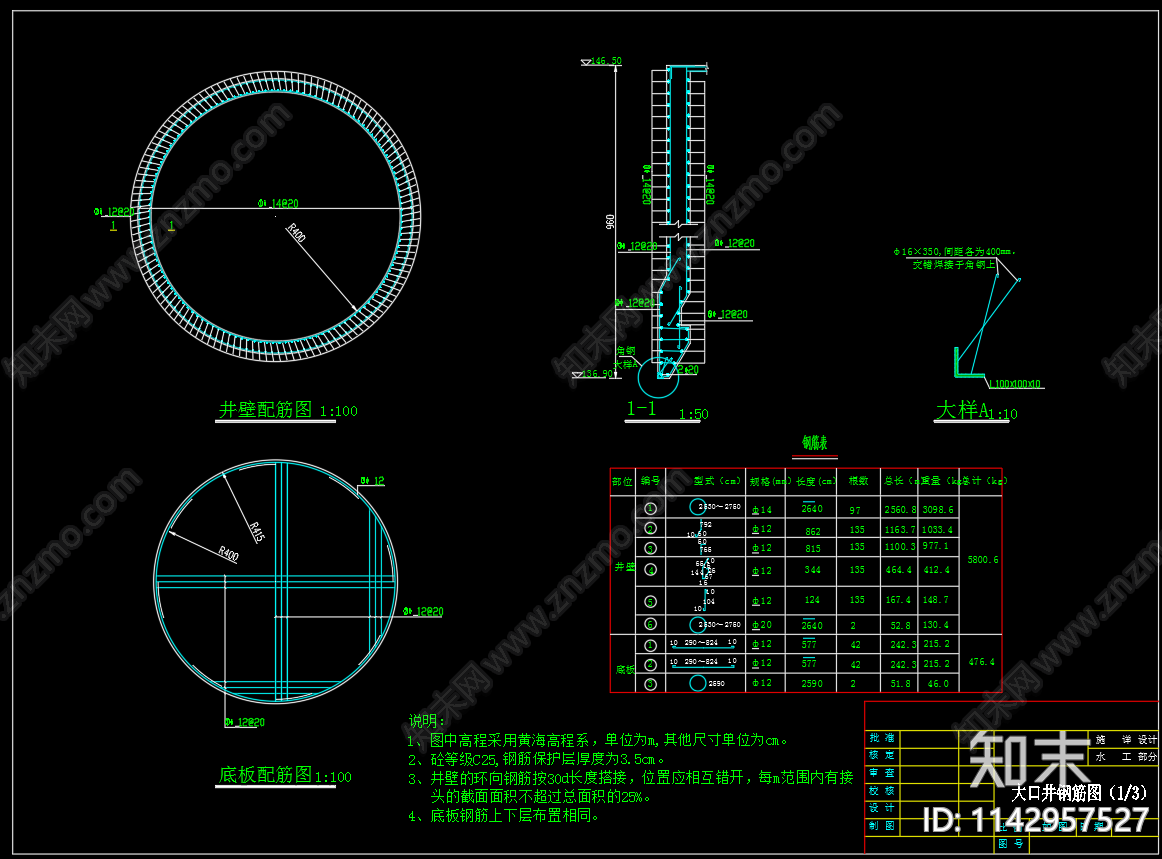Select the 5800.6 total weight cell
This screenshot has height=859, width=1162.
983,560
